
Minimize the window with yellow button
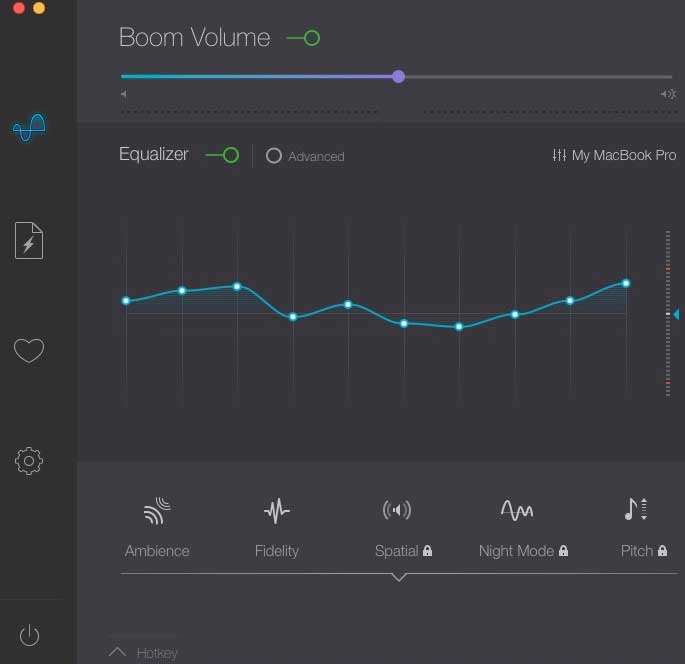pyautogui.click(x=39, y=8)
